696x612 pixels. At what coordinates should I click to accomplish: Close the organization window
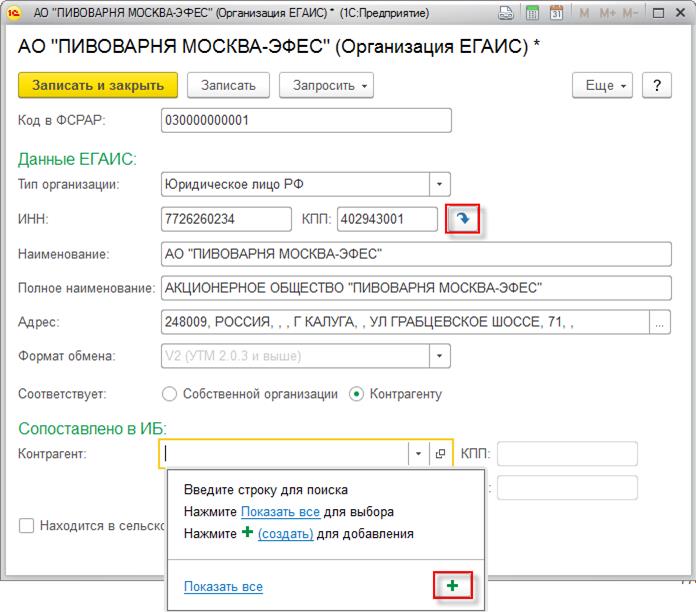[680, 13]
